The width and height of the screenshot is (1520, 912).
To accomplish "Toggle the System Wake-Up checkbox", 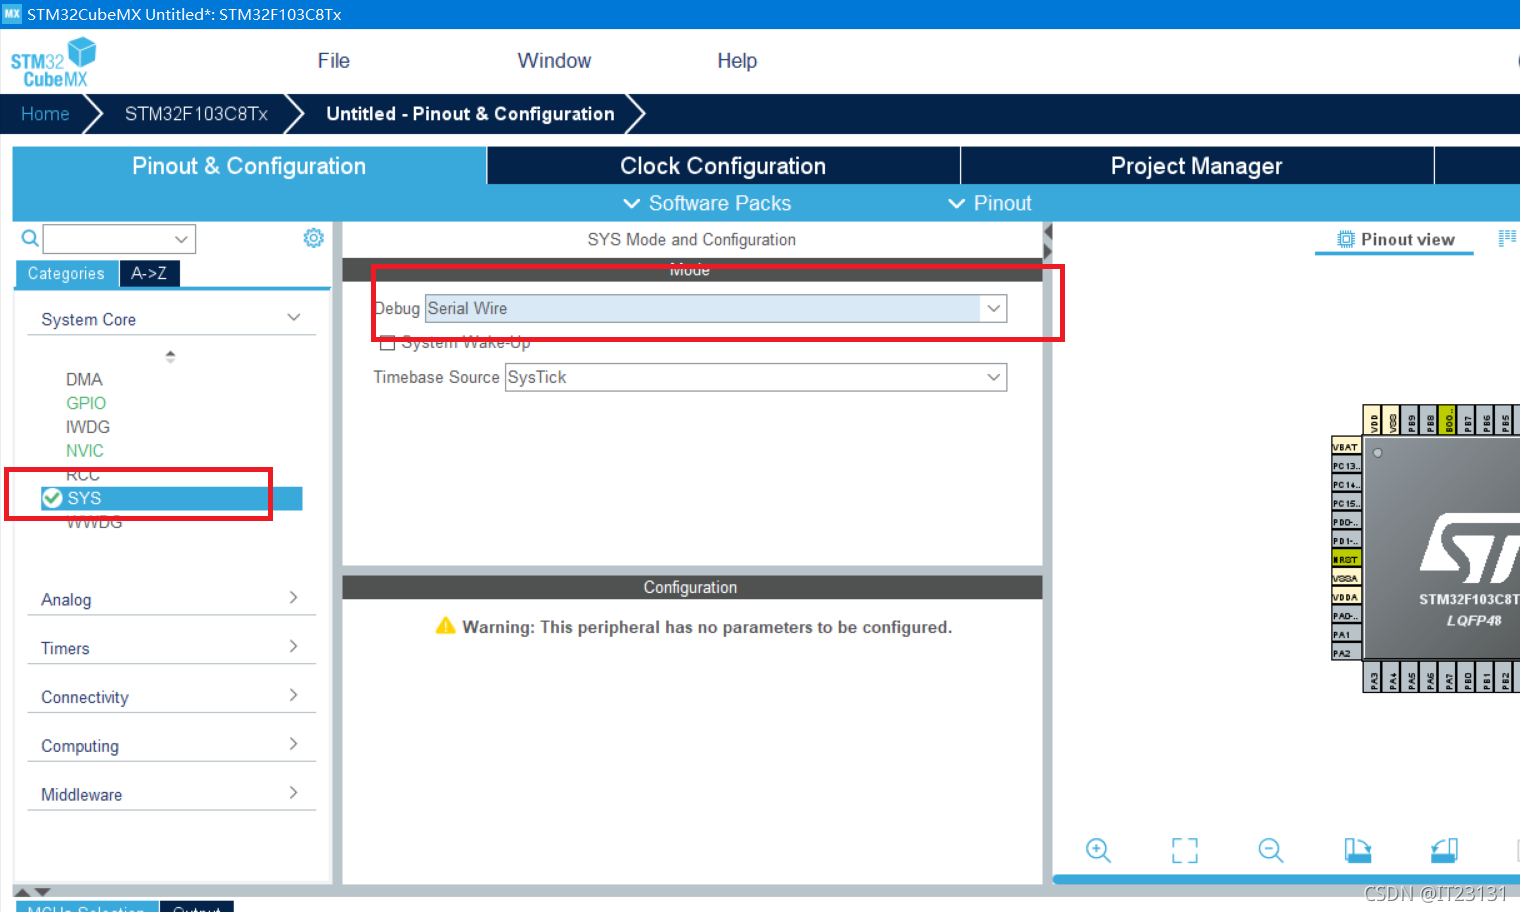I will tap(387, 343).
